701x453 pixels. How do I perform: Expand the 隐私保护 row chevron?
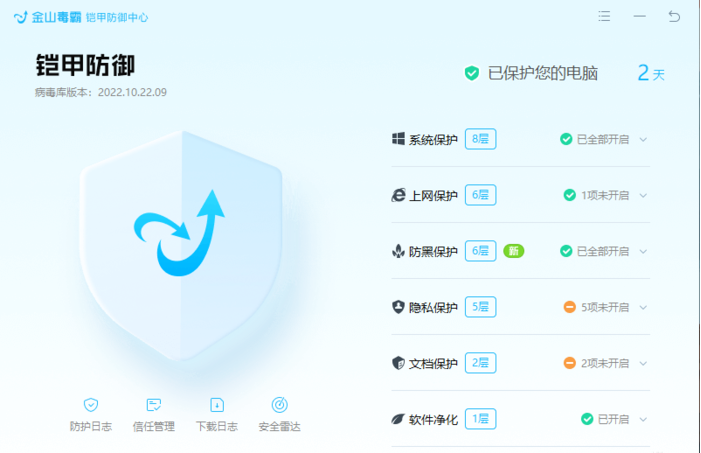643,307
